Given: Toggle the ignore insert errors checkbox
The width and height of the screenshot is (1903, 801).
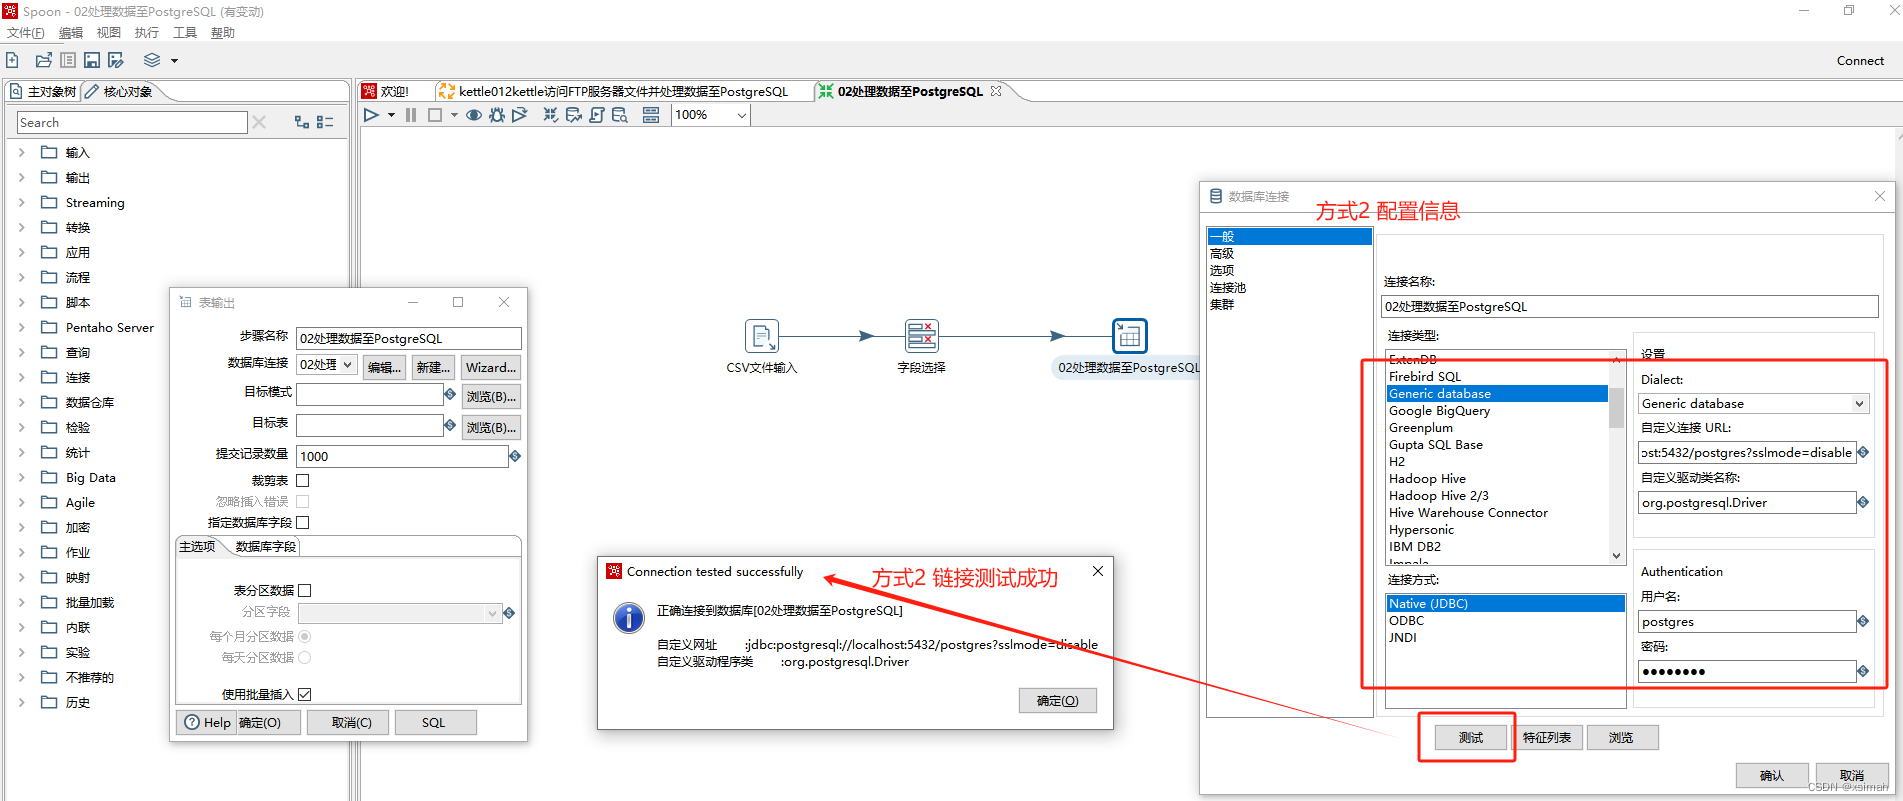Looking at the screenshot, I should 303,502.
